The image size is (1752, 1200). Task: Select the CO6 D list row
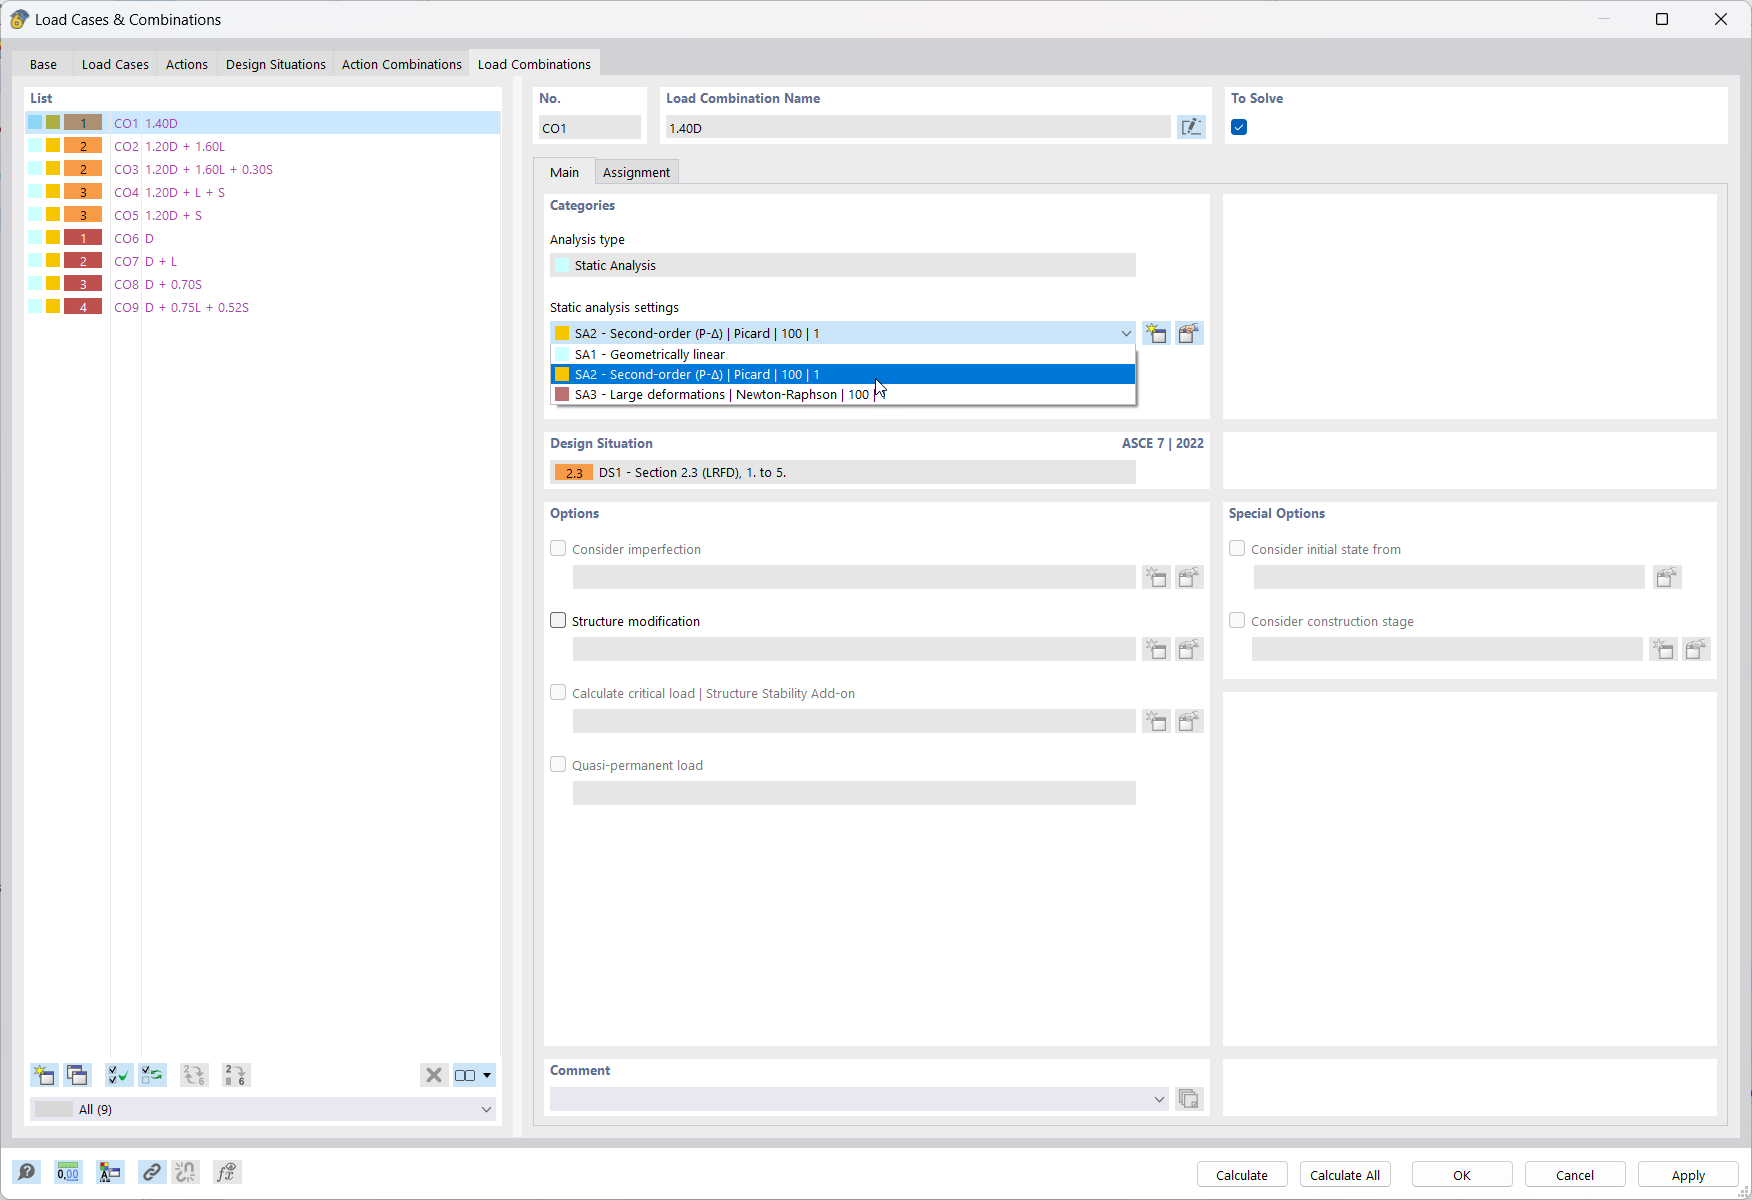point(263,238)
